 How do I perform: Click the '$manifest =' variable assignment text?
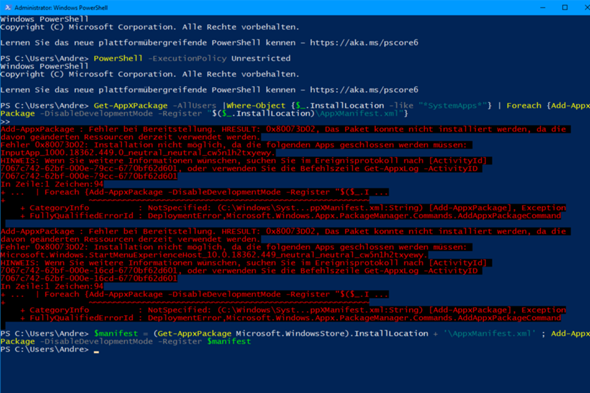[121, 334]
